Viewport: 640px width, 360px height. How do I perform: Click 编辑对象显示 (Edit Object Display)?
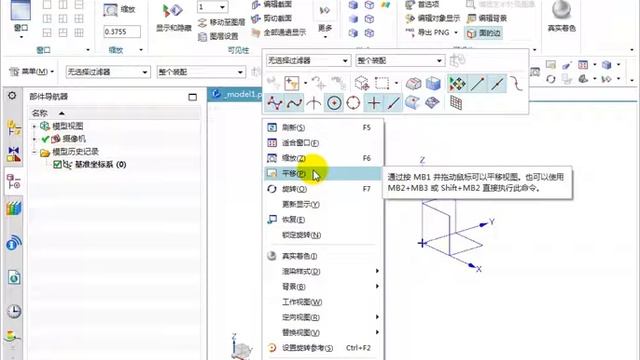pyautogui.click(x=433, y=18)
